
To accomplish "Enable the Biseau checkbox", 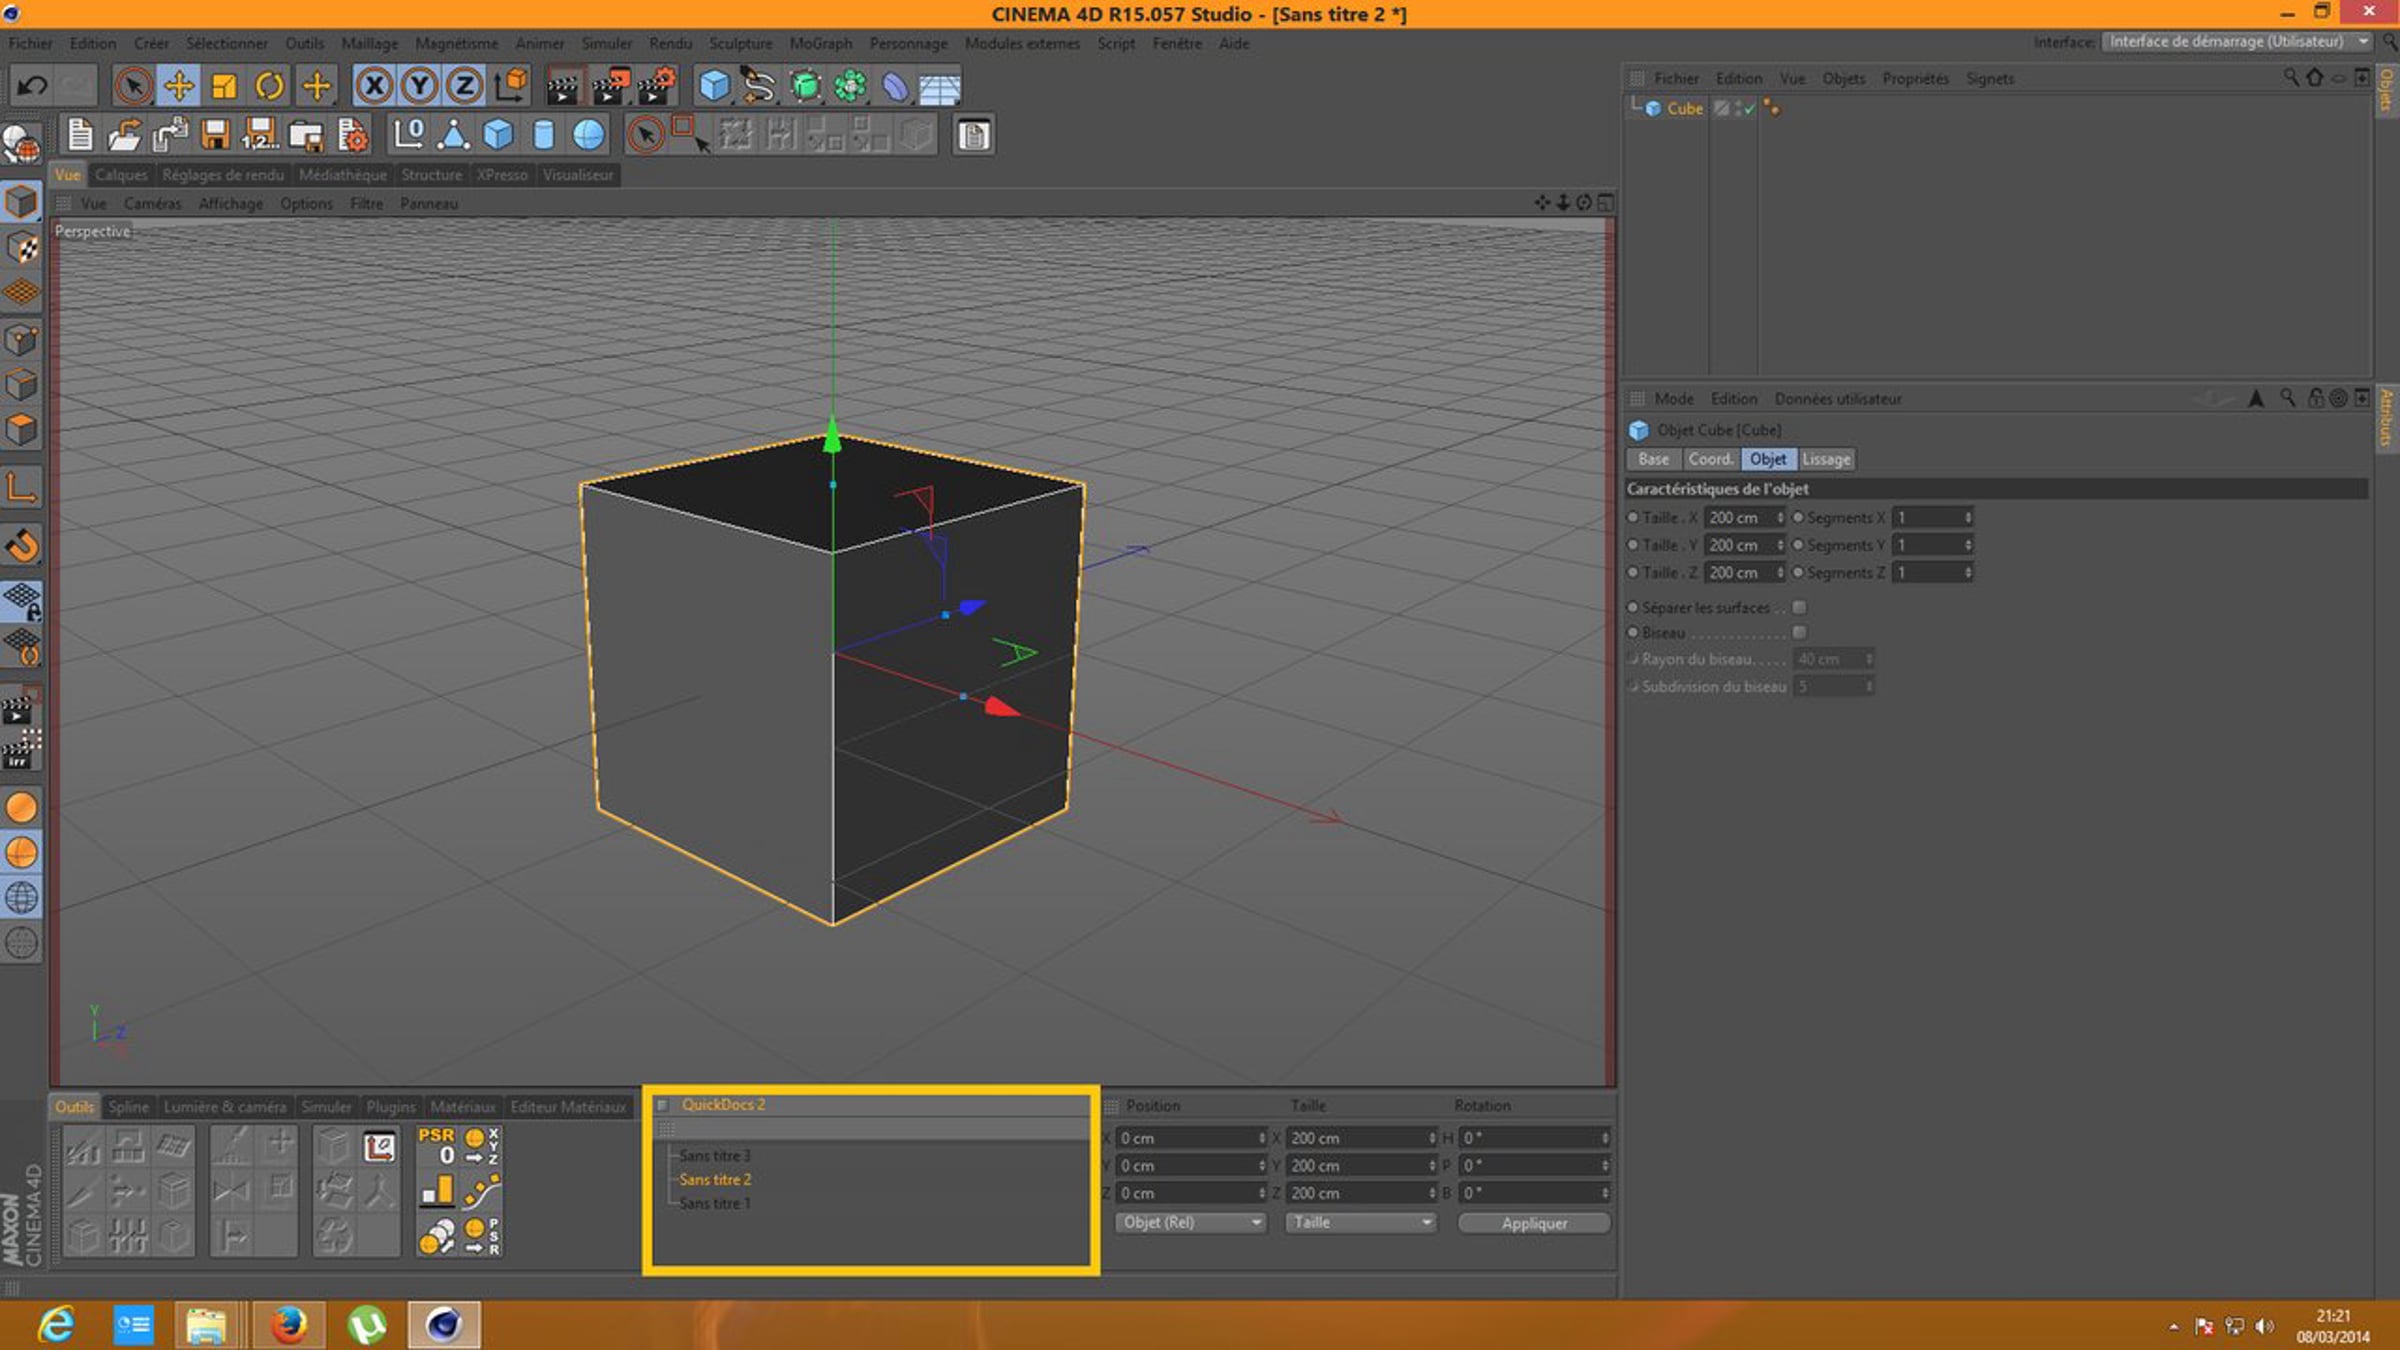I will (x=1799, y=632).
